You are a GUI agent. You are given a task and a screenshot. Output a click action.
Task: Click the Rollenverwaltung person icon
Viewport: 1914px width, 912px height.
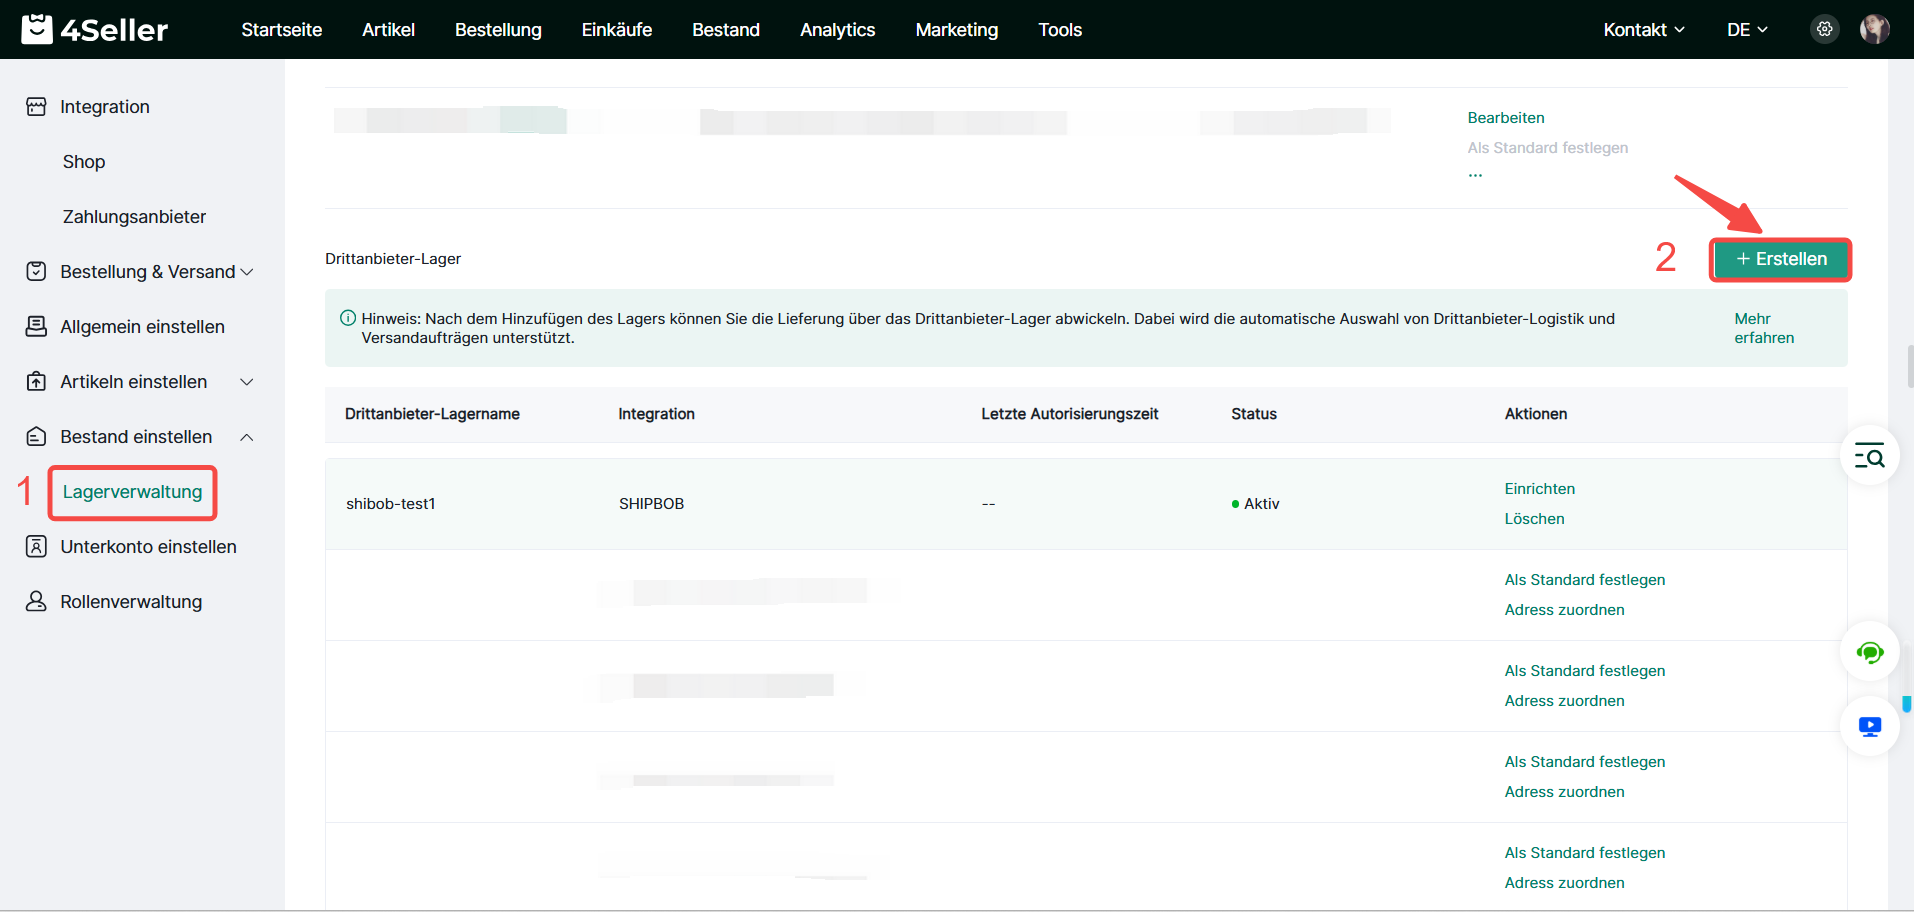click(x=36, y=601)
